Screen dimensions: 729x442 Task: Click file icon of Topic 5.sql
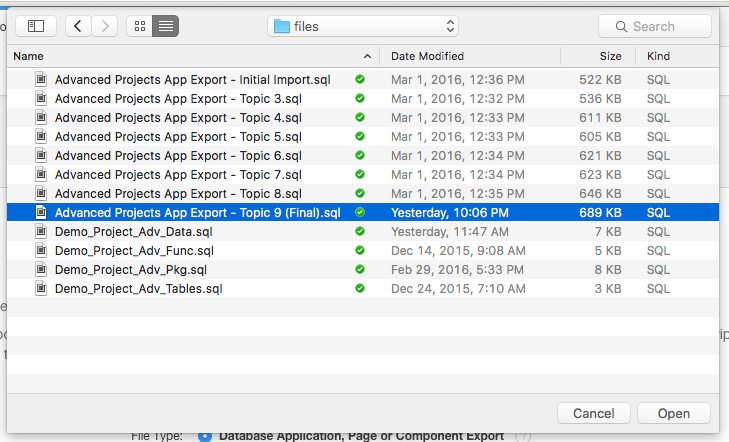(41, 137)
